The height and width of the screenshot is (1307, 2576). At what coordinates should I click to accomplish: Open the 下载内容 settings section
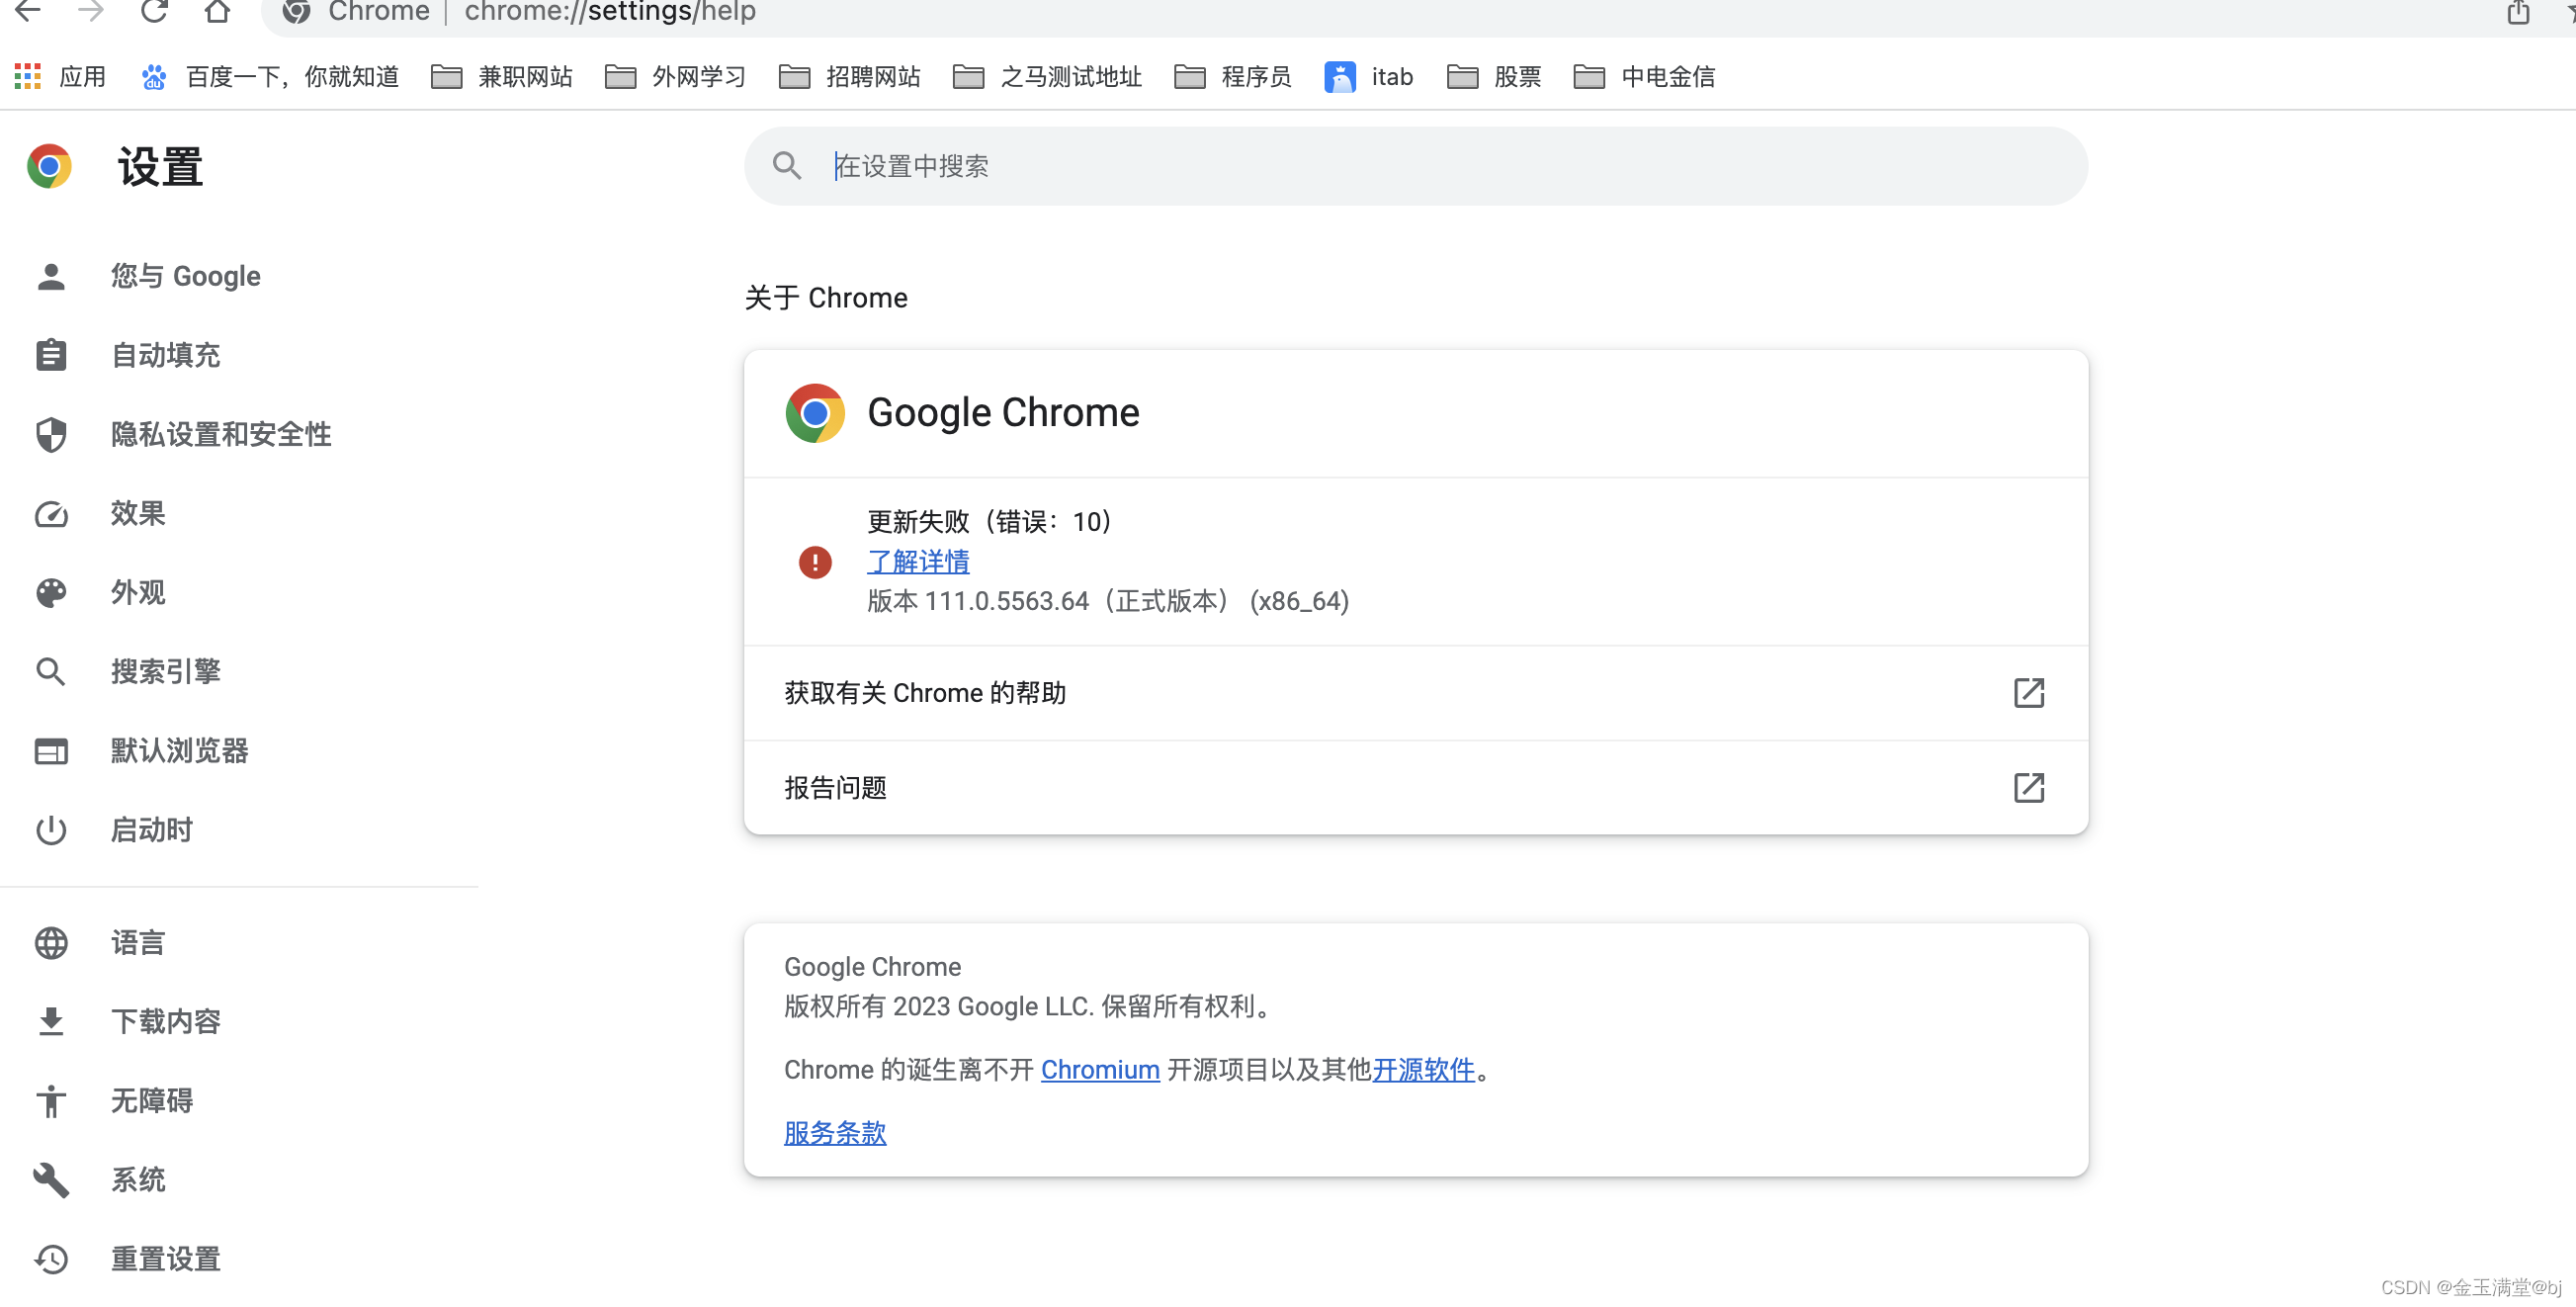coord(166,1021)
